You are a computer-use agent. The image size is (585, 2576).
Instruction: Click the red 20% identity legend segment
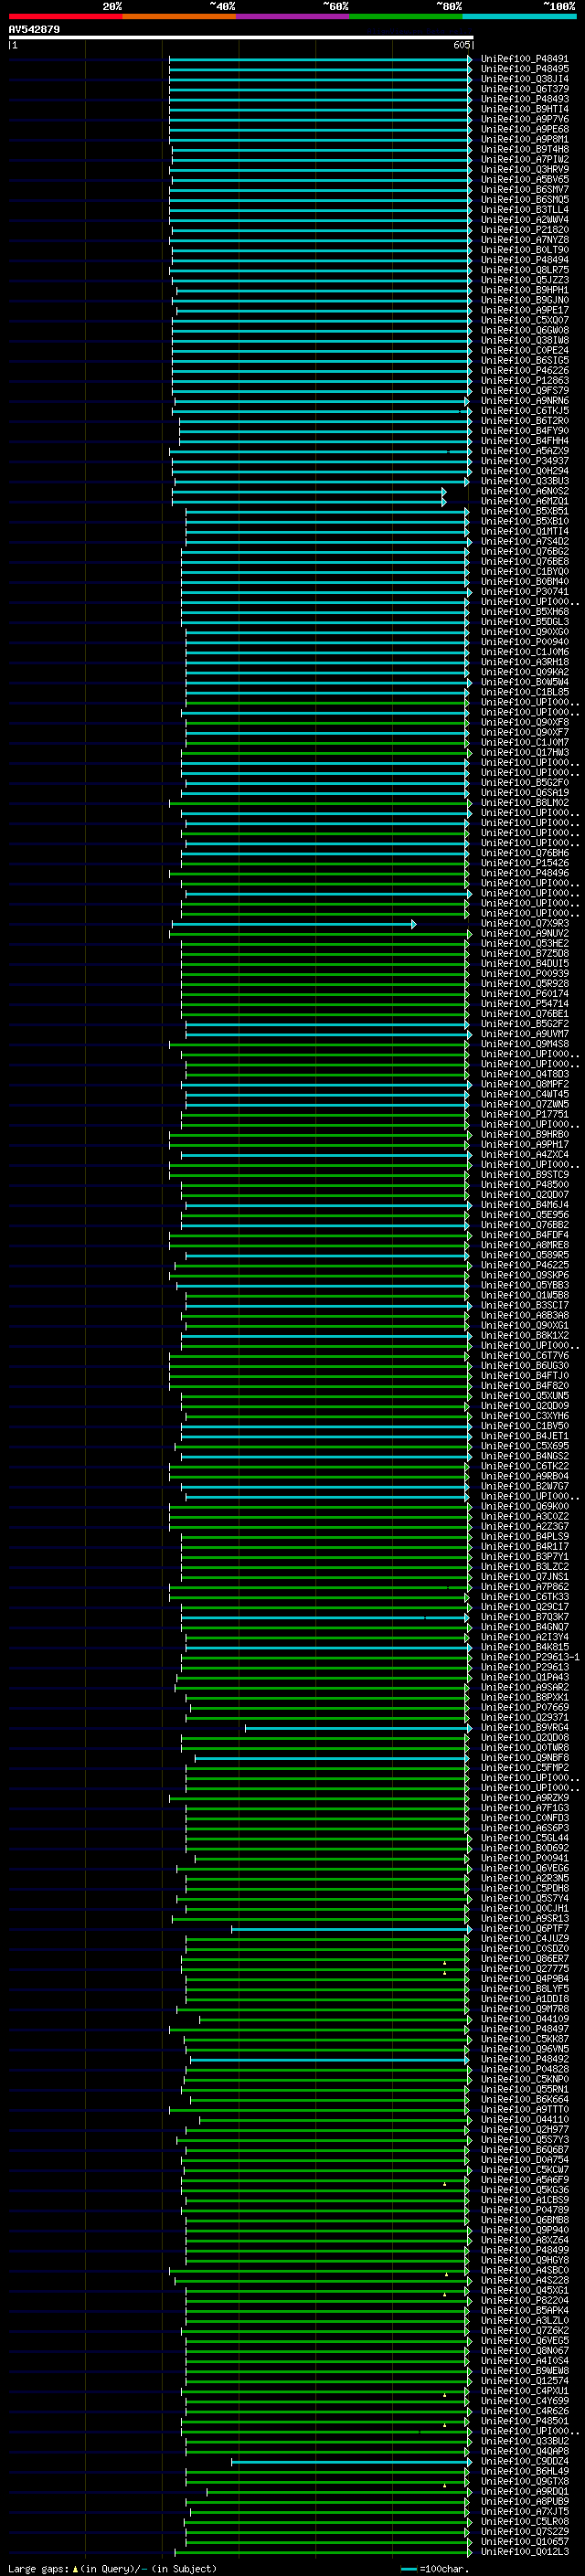coord(65,16)
